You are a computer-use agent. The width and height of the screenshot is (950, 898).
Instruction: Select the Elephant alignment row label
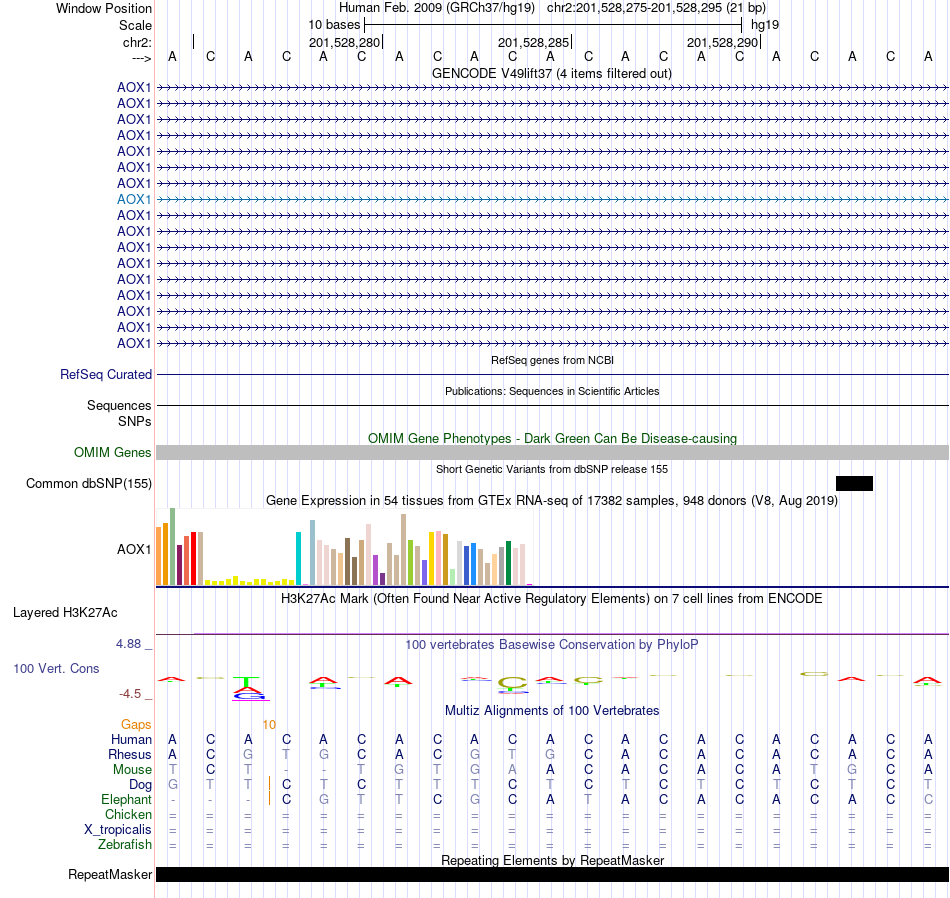coord(127,800)
